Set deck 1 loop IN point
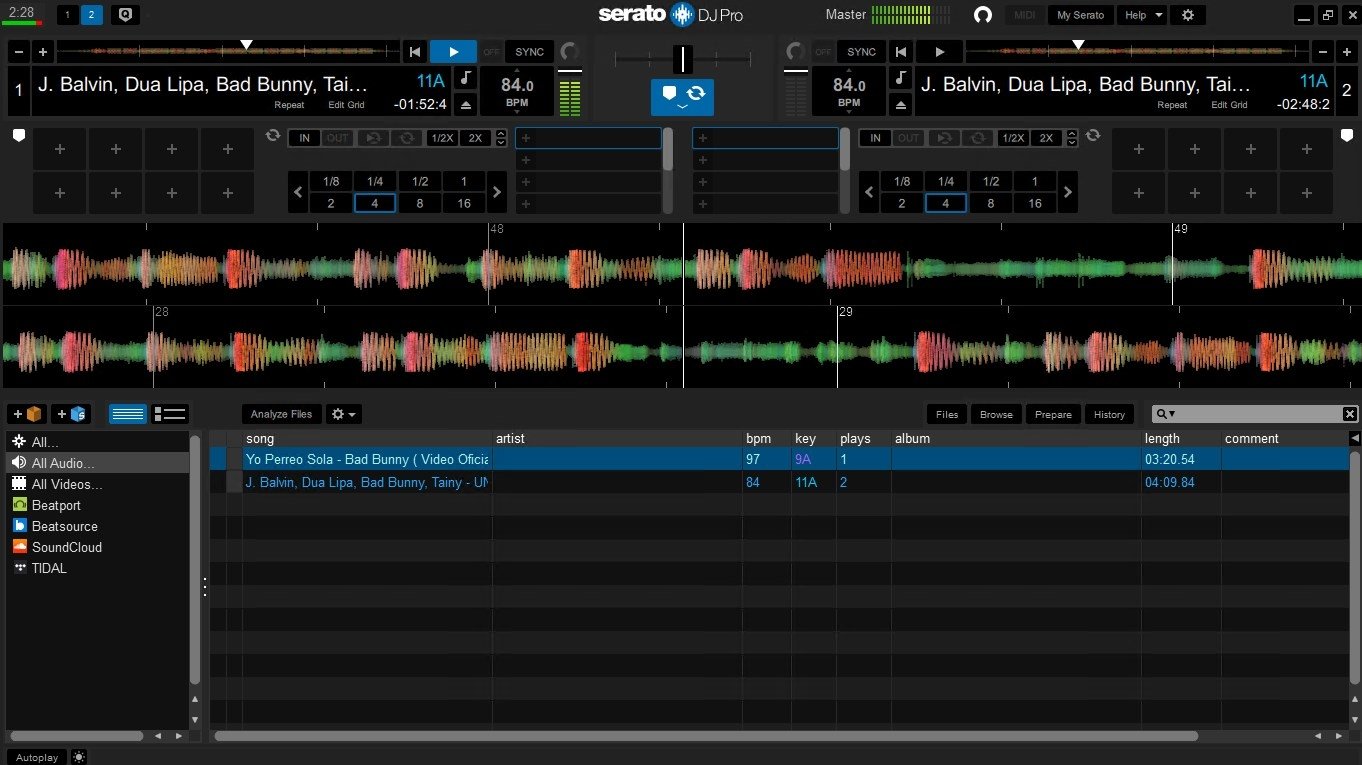This screenshot has width=1362, height=765. tap(304, 138)
